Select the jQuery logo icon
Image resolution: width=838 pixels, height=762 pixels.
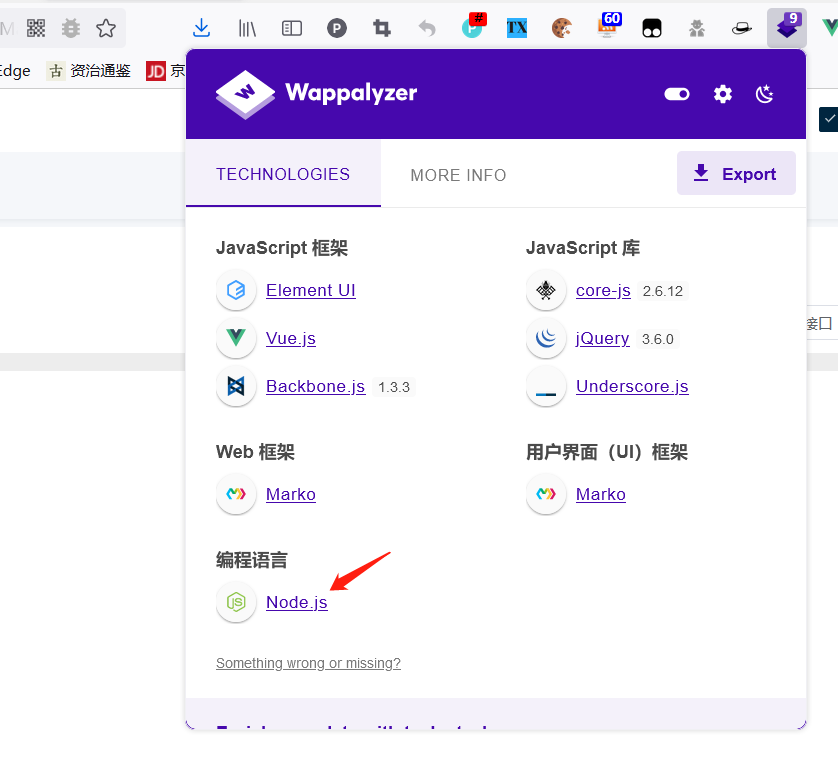(546, 338)
